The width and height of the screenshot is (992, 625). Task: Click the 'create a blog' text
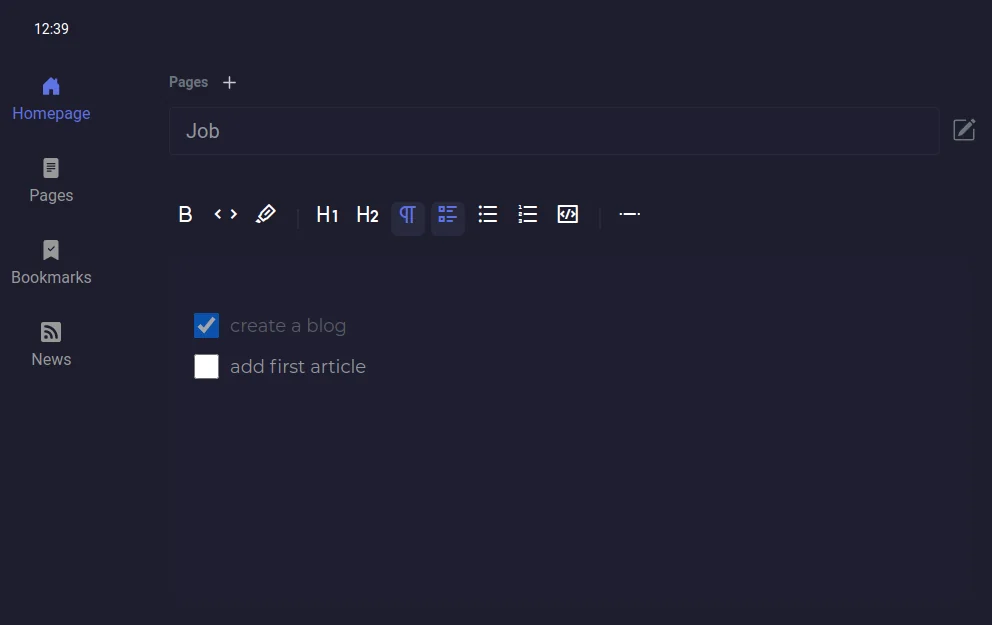(x=288, y=326)
